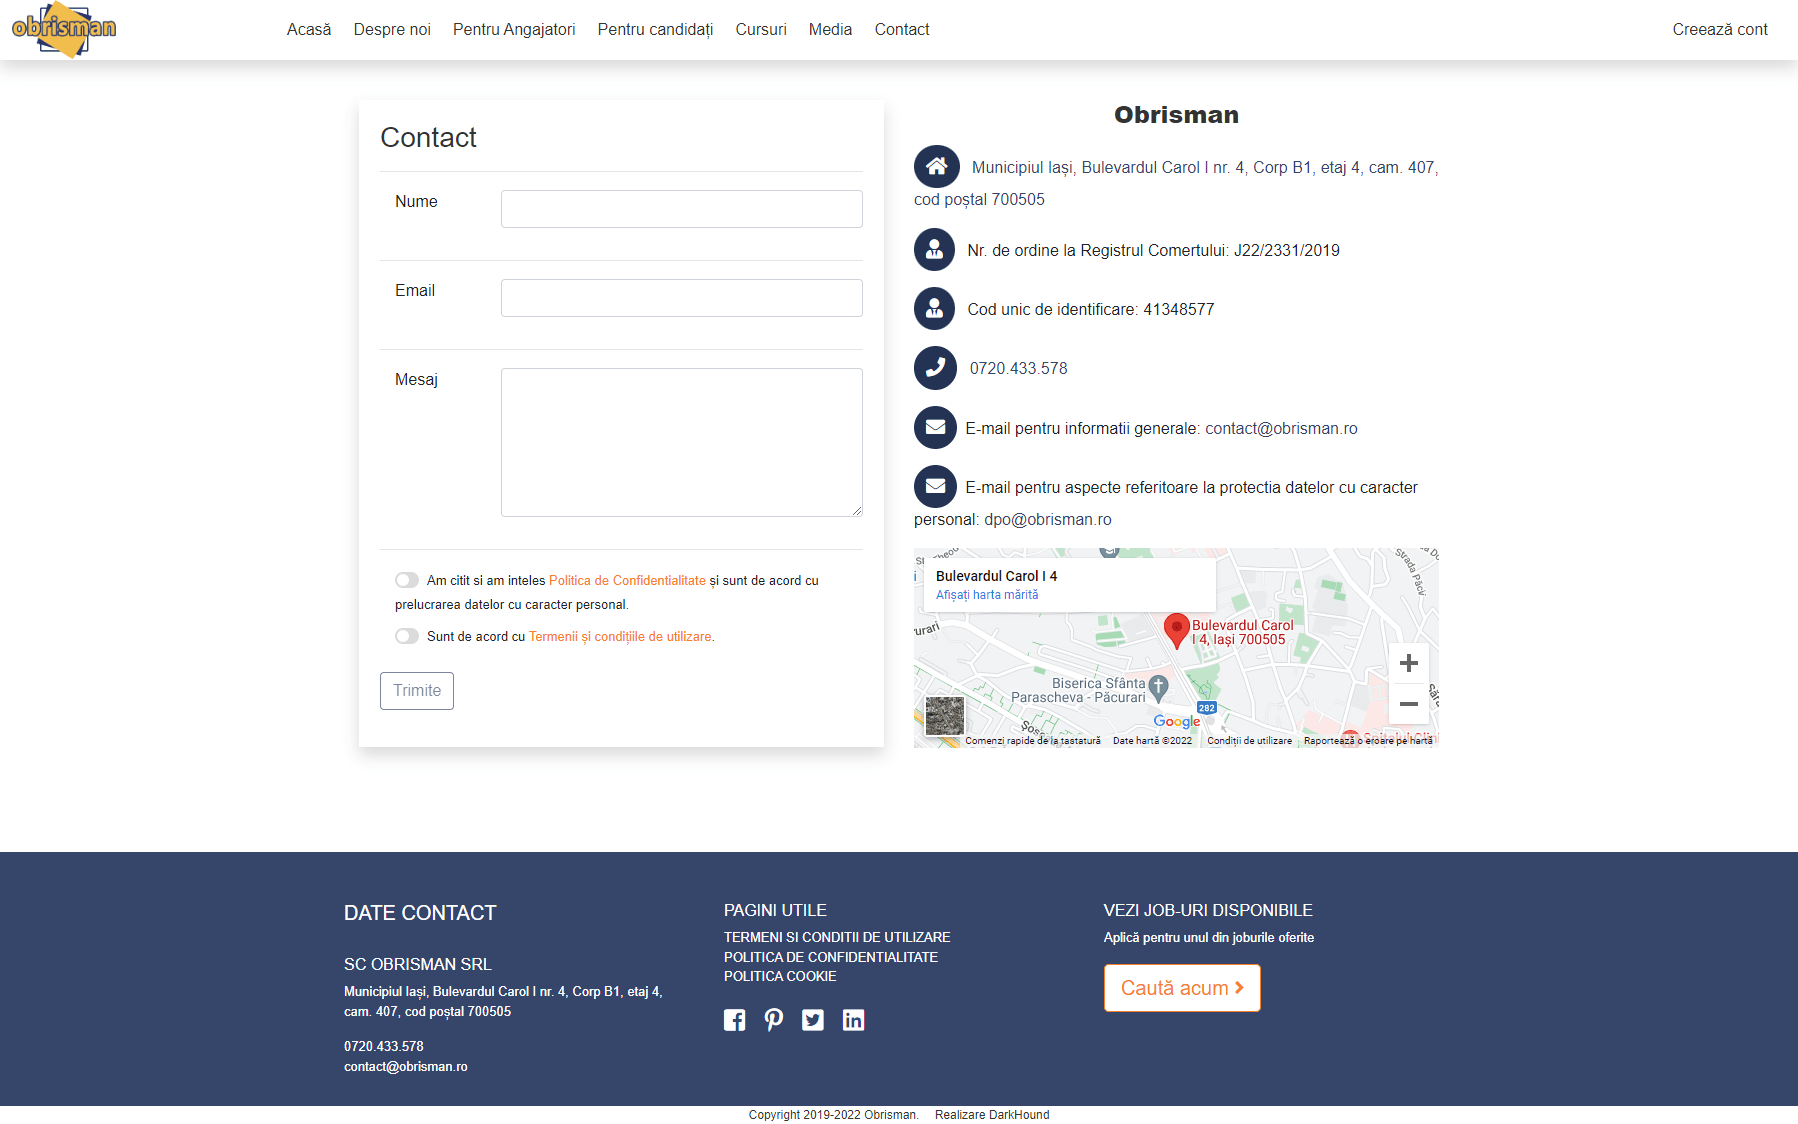Image resolution: width=1798 pixels, height=1124 pixels.
Task: Click the Caută acum button
Action: click(1182, 988)
